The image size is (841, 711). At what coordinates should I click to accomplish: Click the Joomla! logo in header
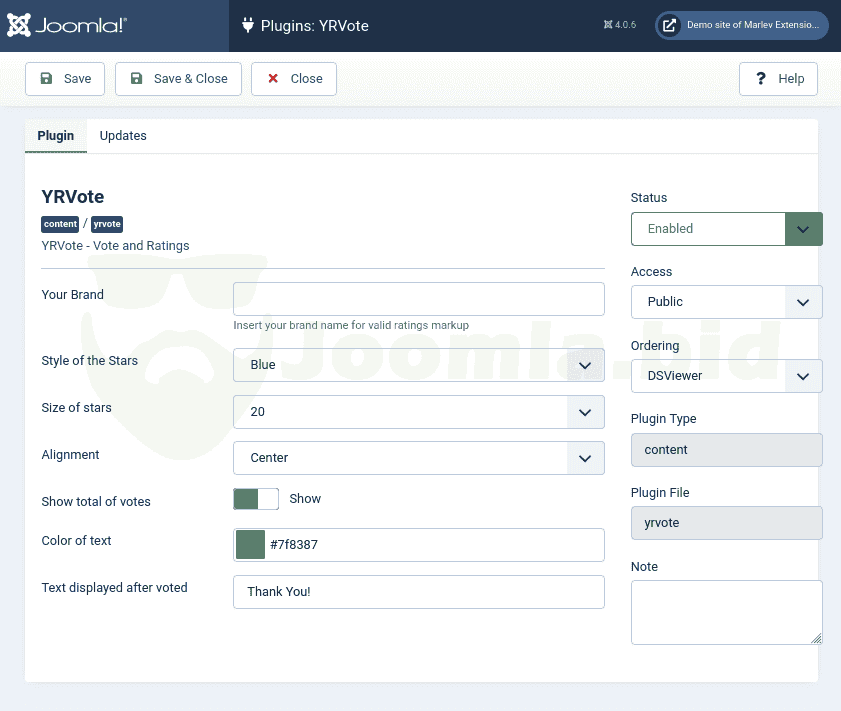point(67,25)
